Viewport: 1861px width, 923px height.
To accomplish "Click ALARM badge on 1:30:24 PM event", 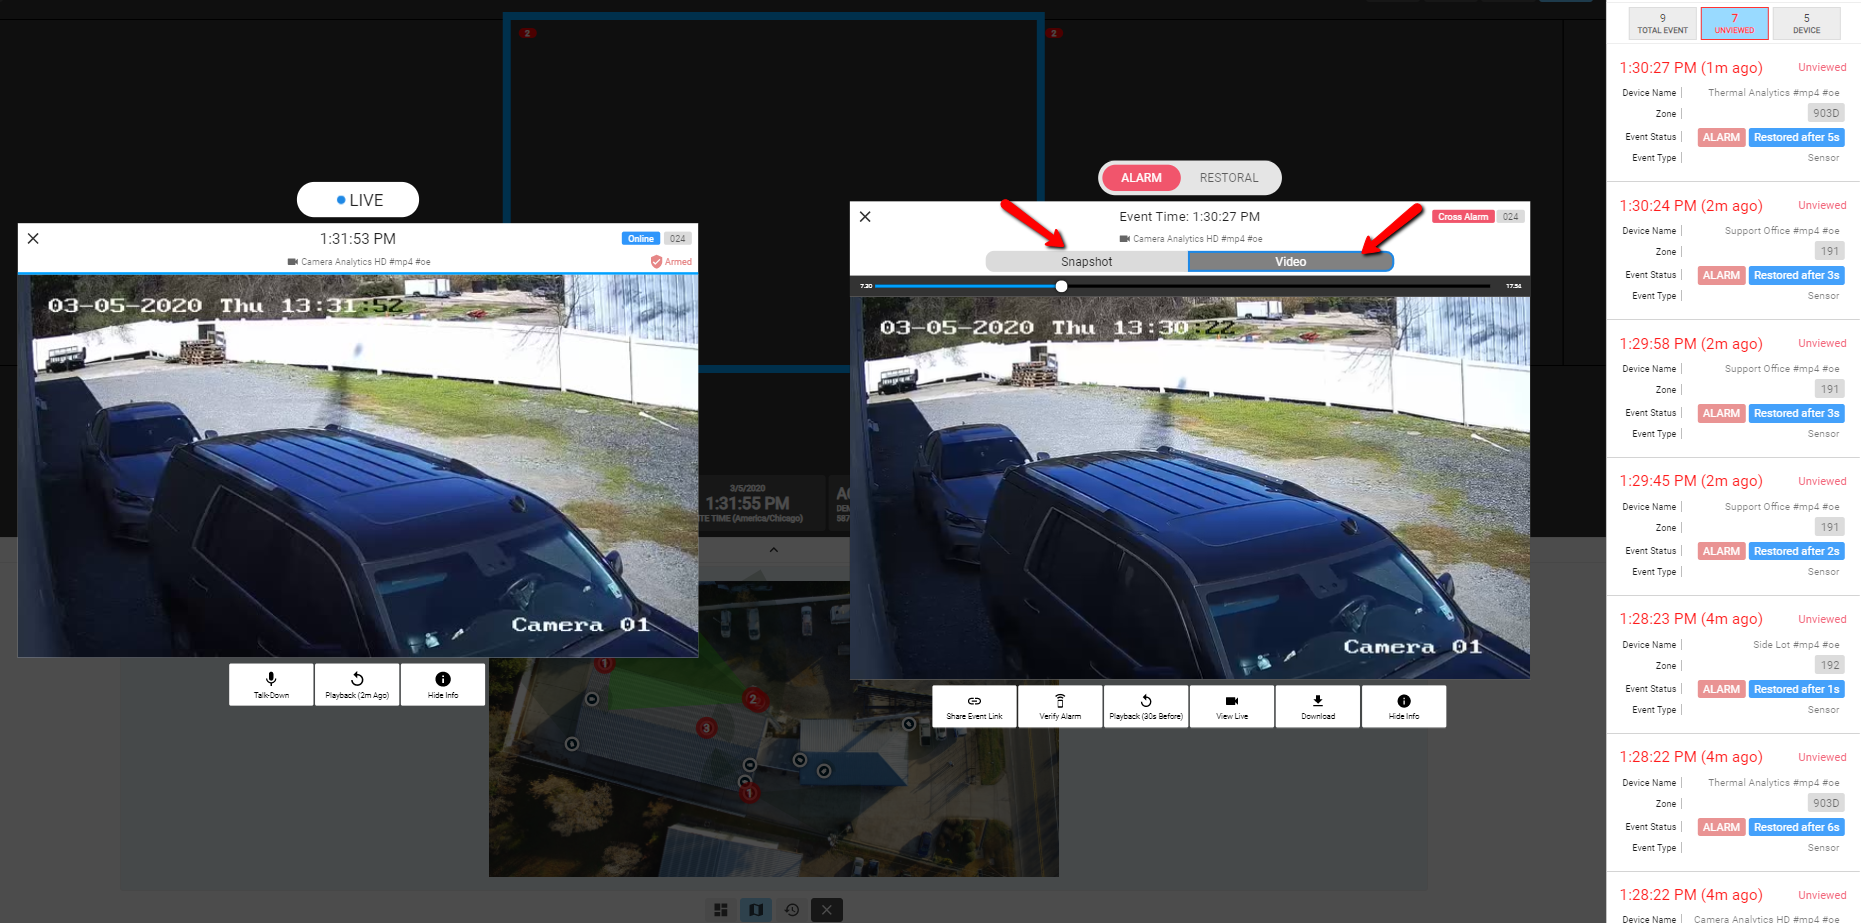I will (1721, 275).
